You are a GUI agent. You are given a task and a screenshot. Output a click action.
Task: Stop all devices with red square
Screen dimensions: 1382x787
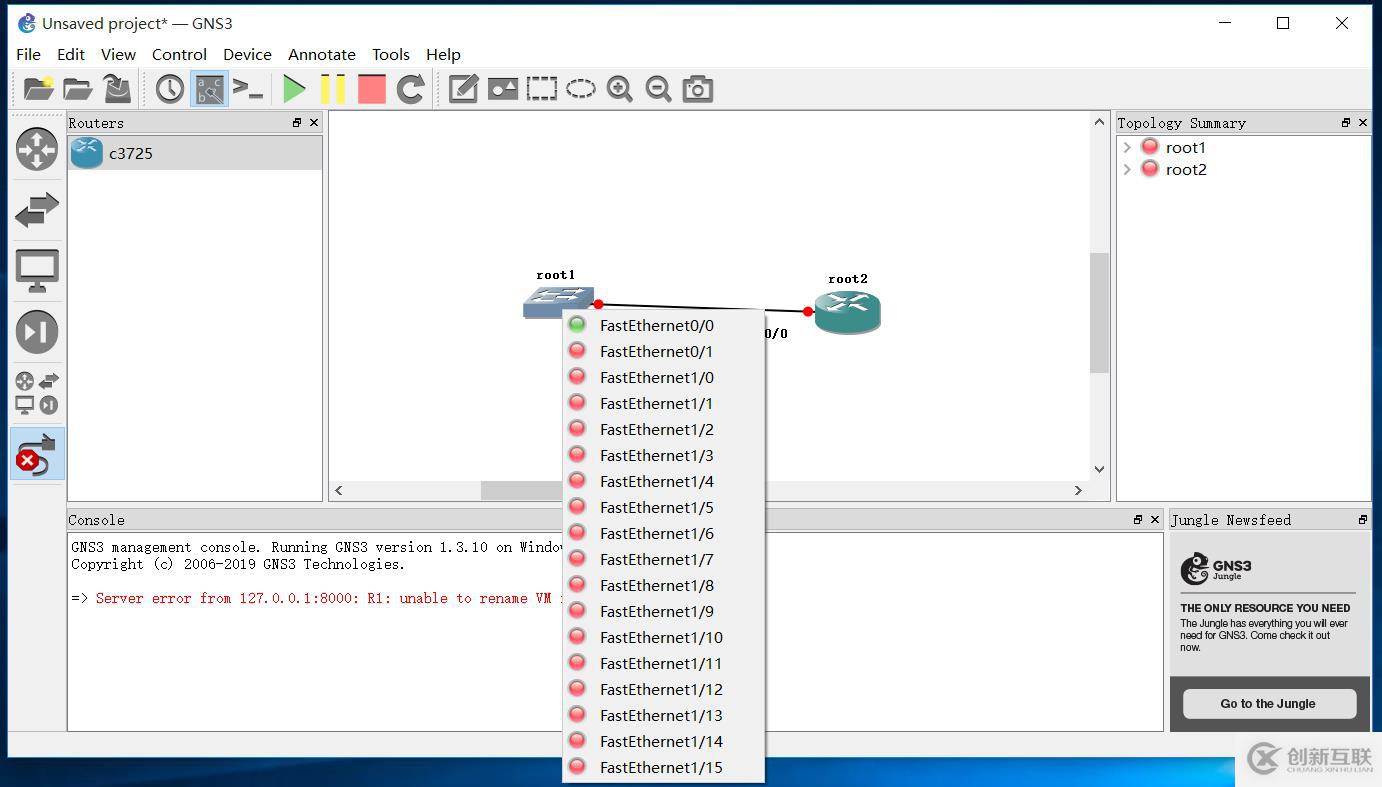point(372,89)
